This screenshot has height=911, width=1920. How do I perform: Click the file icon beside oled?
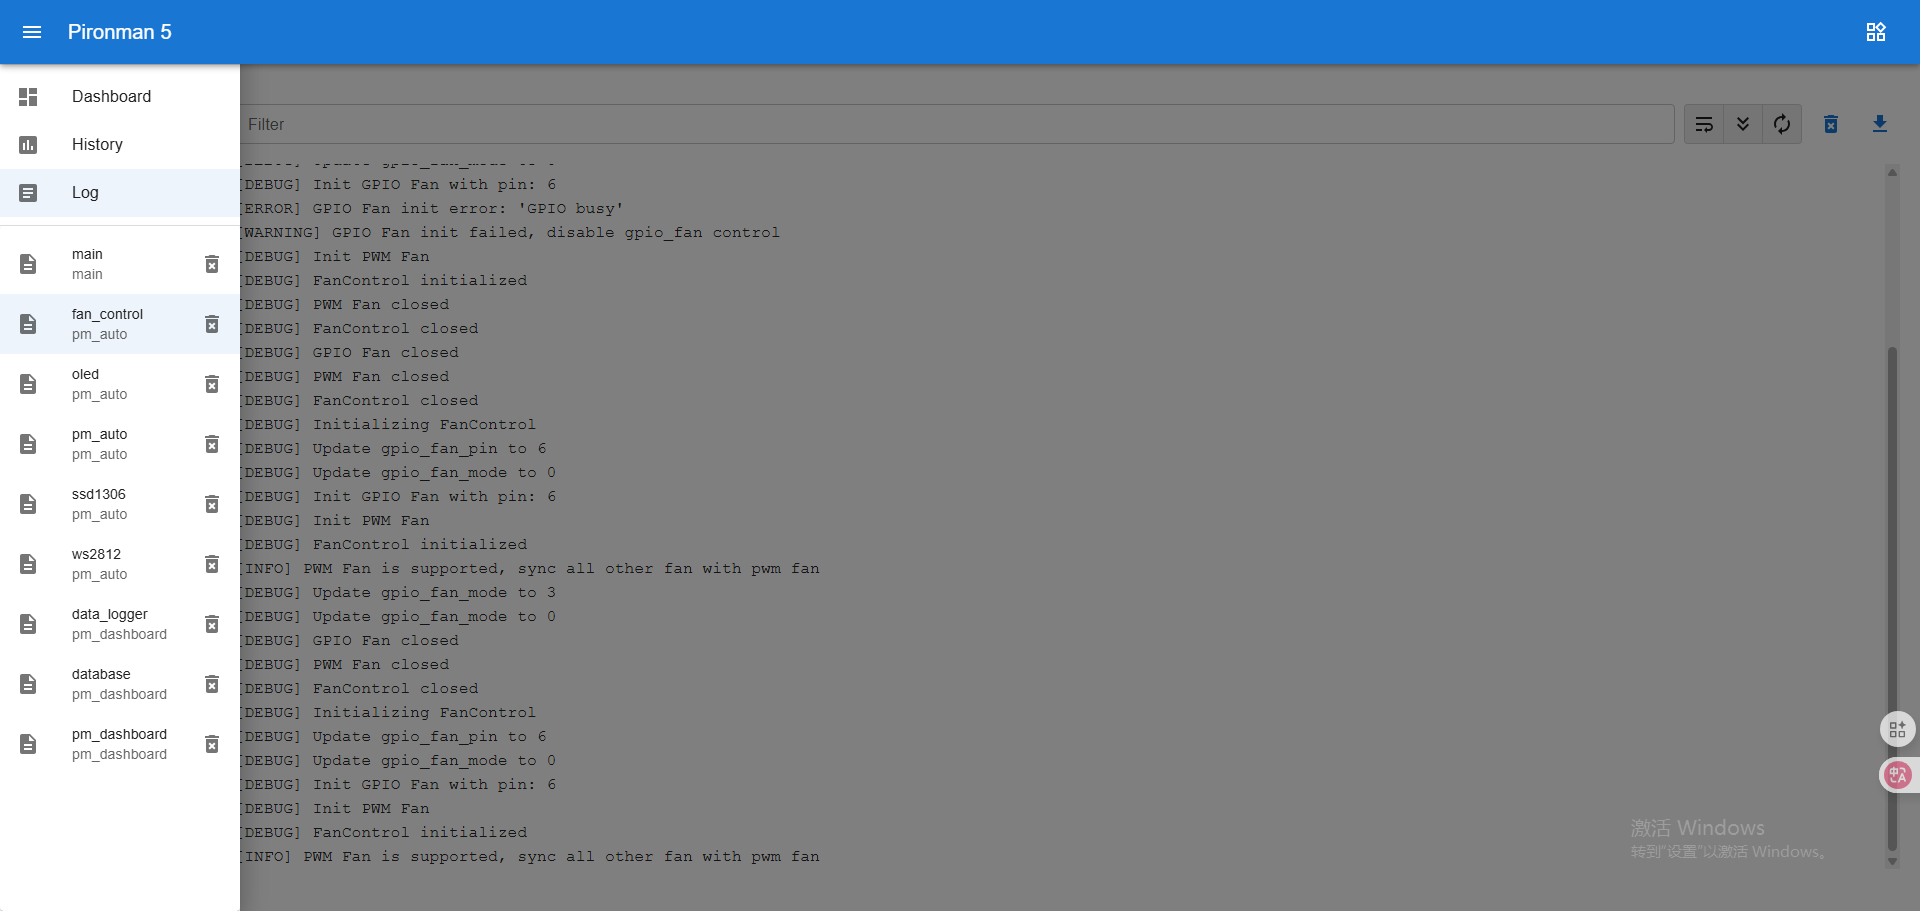(x=28, y=384)
